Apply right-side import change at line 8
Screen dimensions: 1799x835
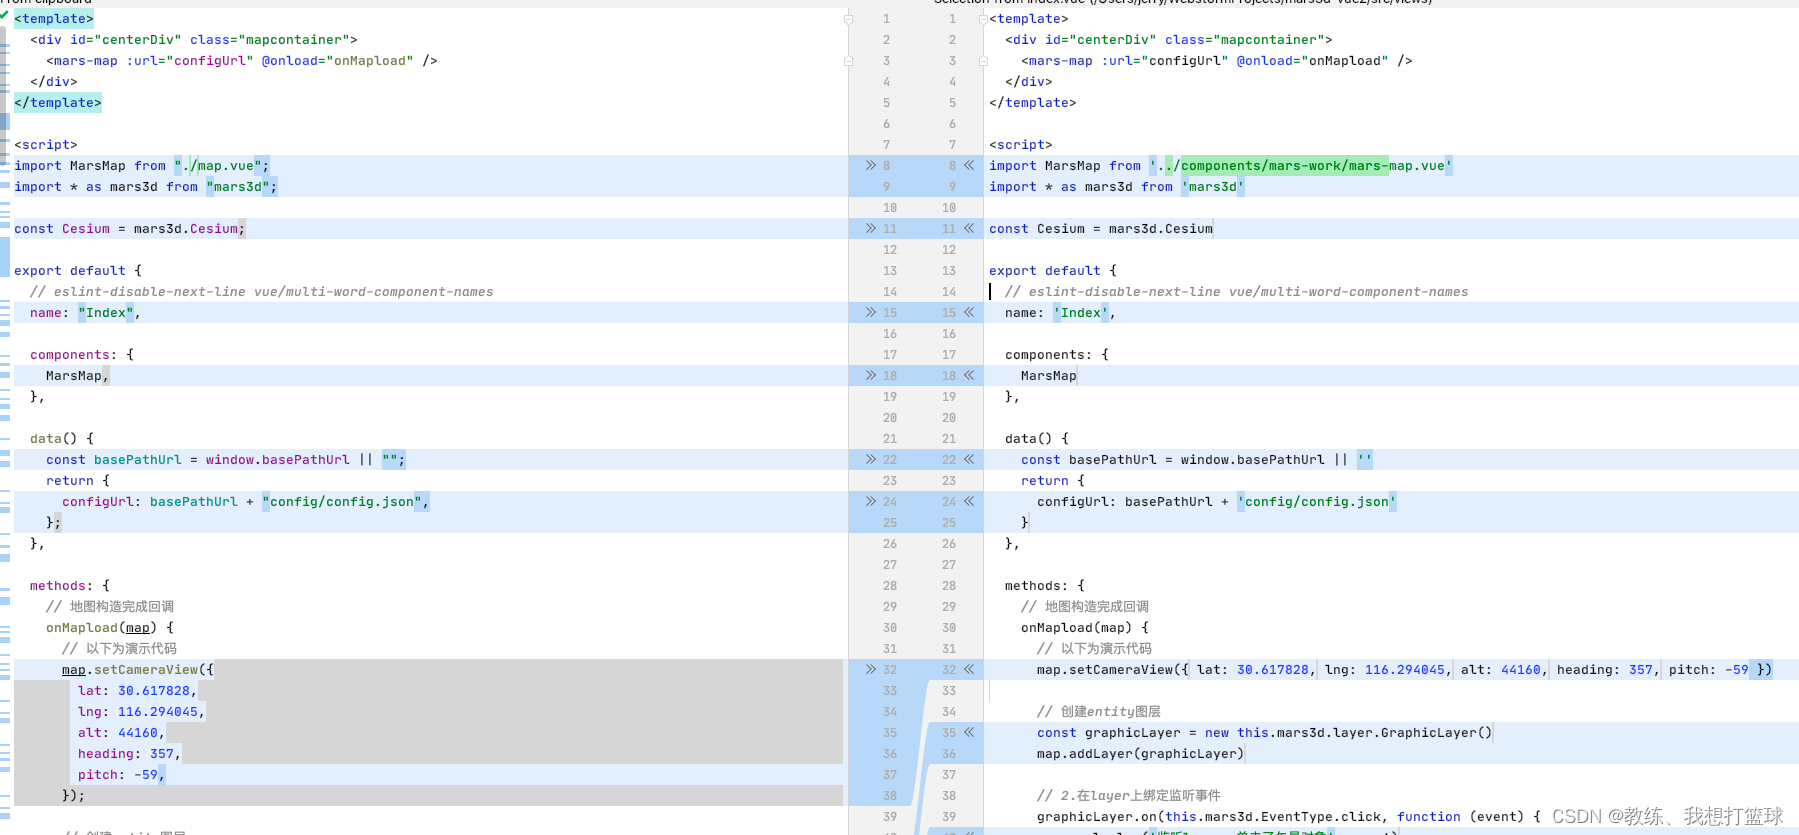[969, 165]
